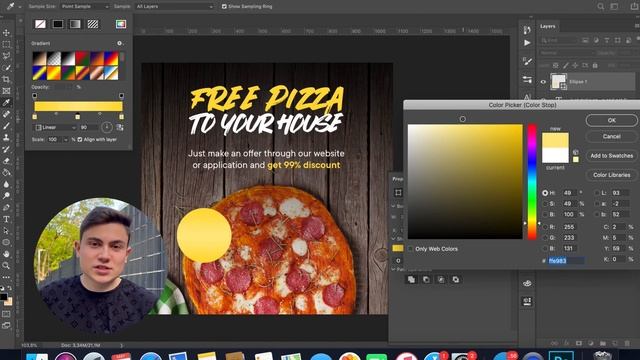Select the L lightness radio button

[597, 193]
